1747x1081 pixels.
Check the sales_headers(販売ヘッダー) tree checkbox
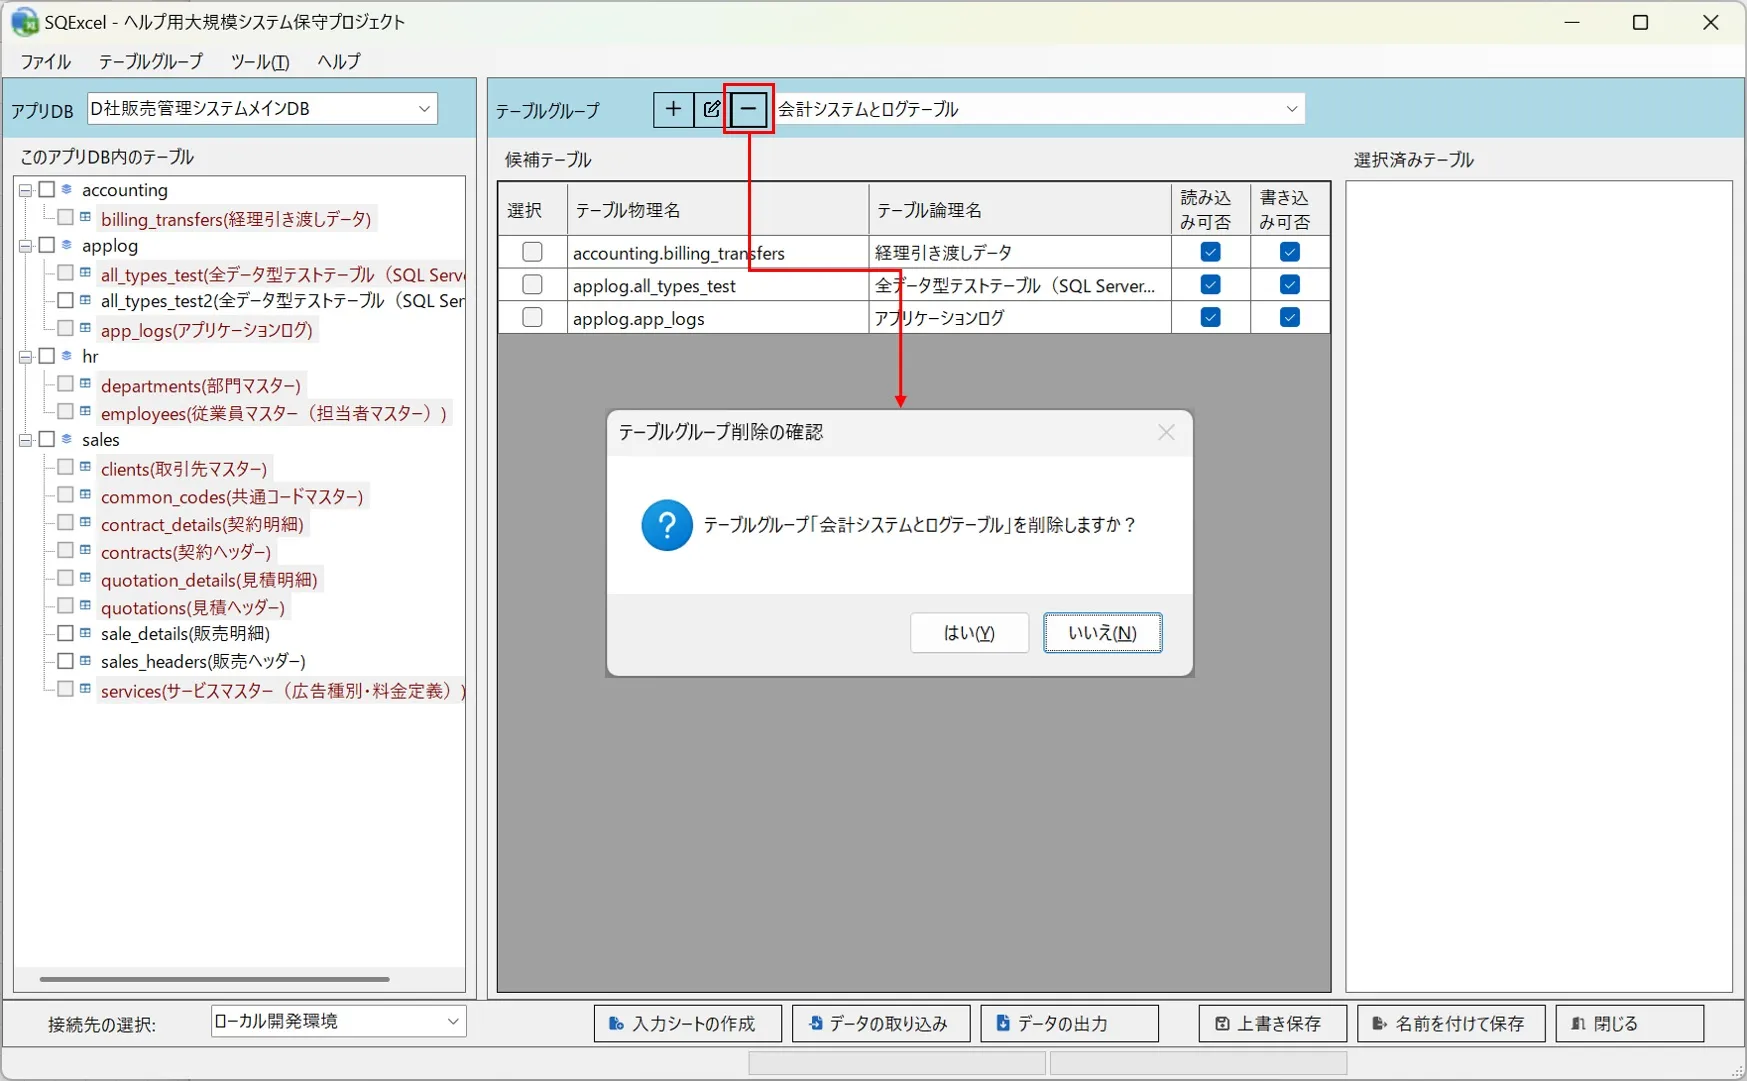[65, 661]
